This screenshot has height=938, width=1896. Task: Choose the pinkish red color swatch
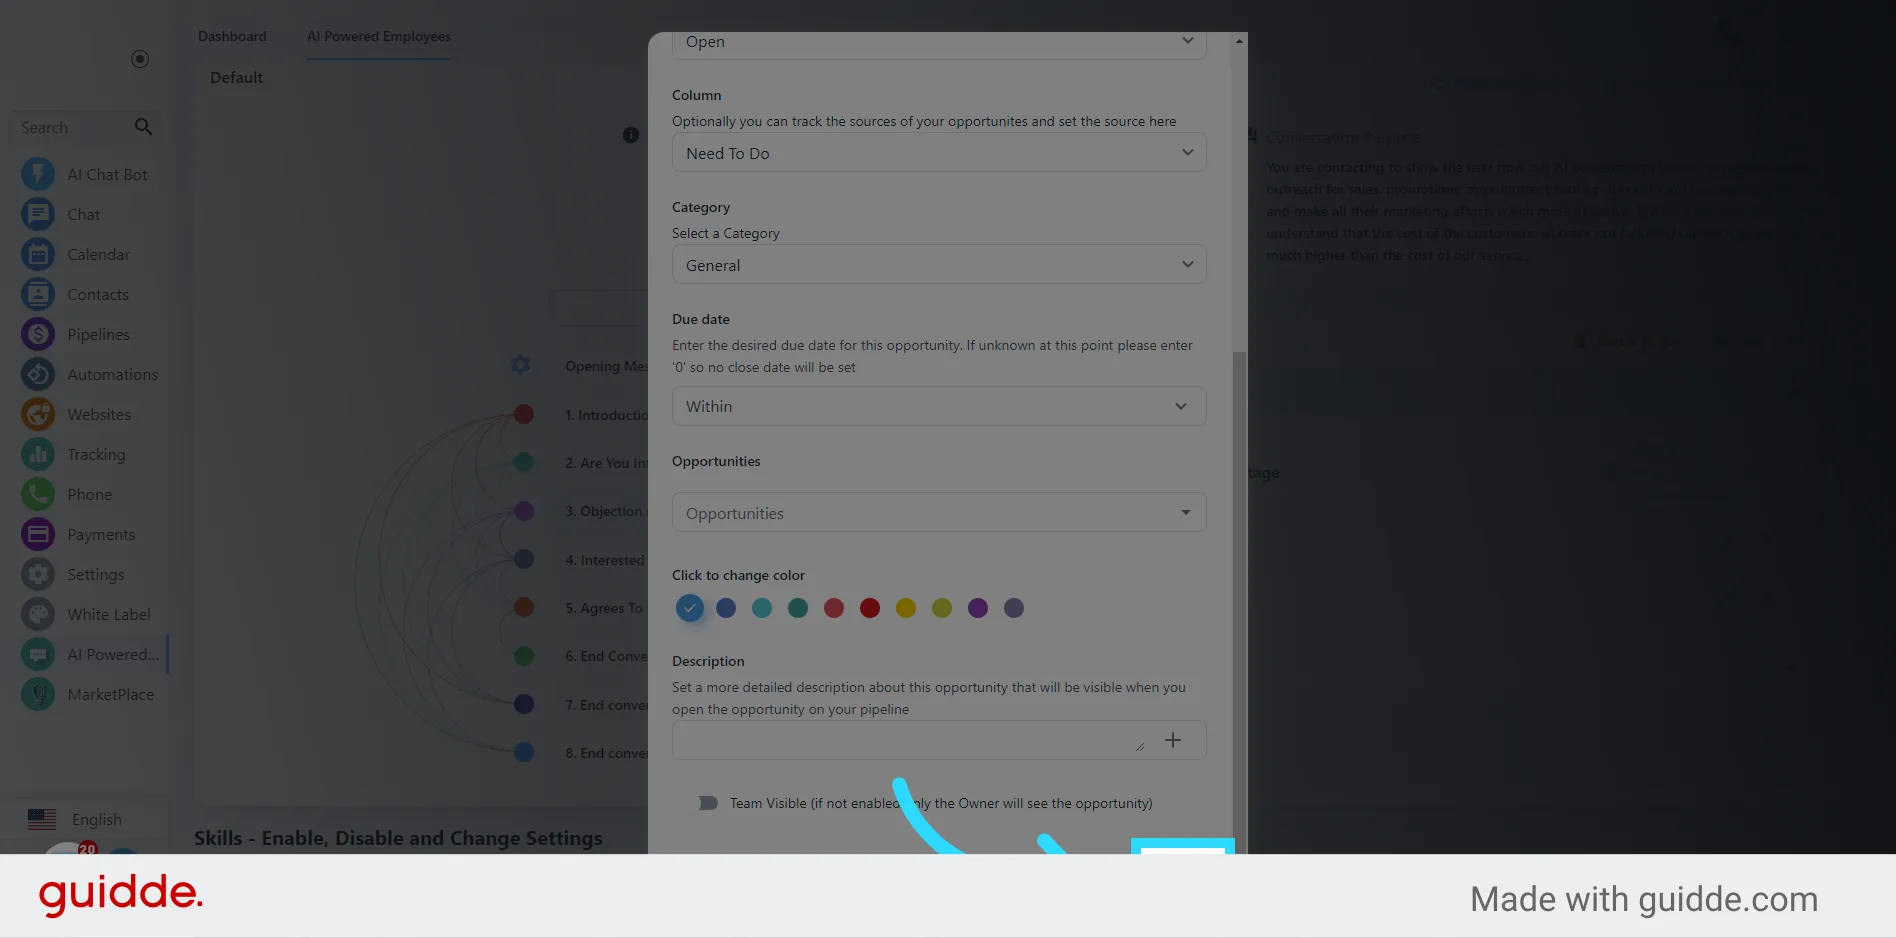(834, 608)
